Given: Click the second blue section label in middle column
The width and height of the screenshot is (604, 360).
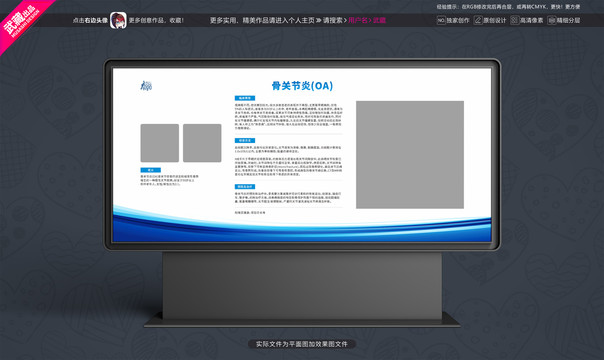Looking at the screenshot, I should pyautogui.click(x=245, y=141).
